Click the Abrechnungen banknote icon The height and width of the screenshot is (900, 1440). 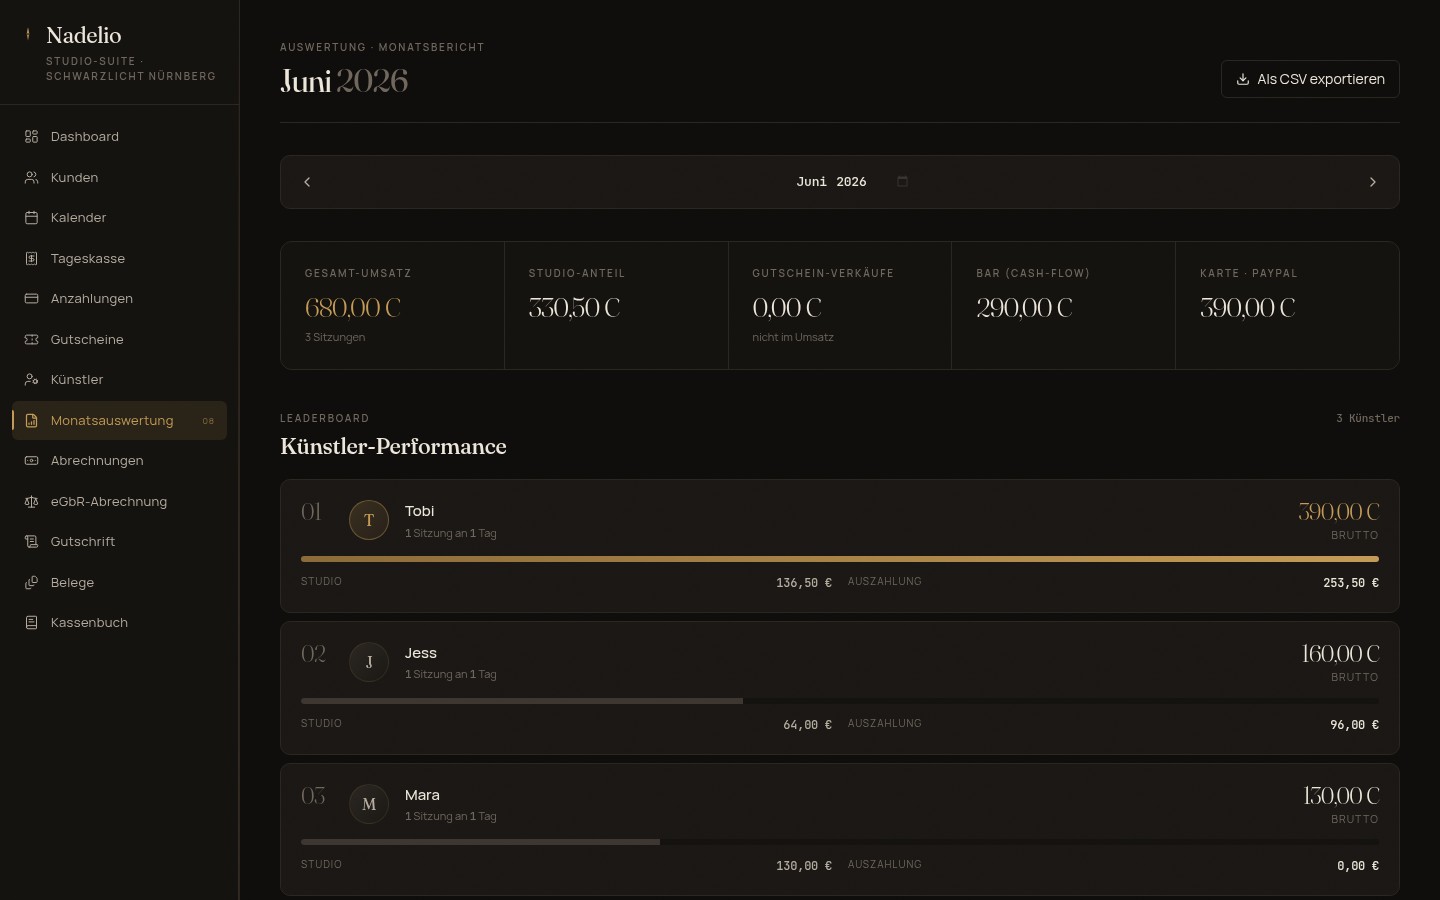coord(31,461)
